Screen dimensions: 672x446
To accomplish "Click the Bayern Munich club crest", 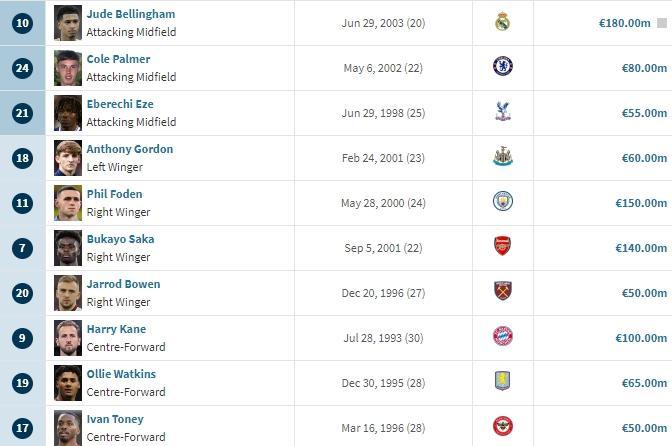I will coord(502,337).
